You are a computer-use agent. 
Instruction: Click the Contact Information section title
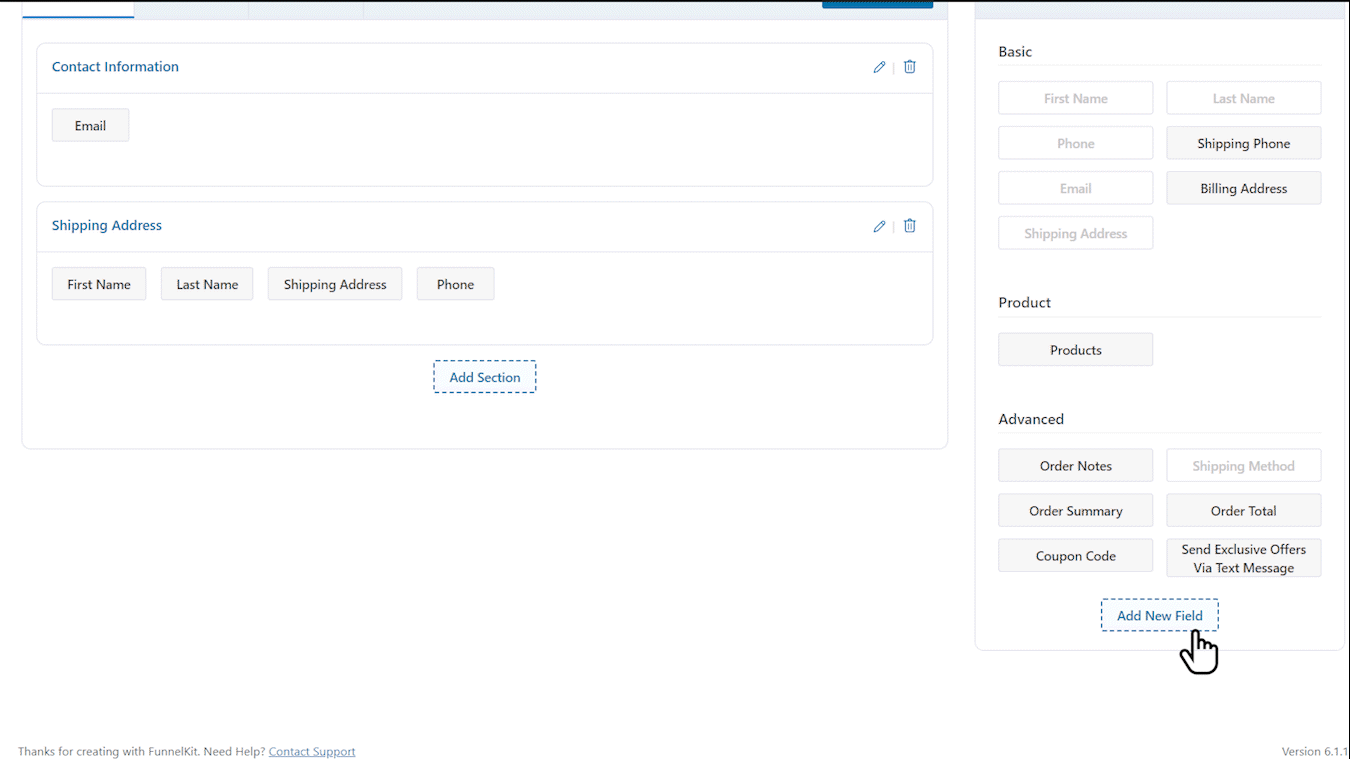click(x=115, y=67)
